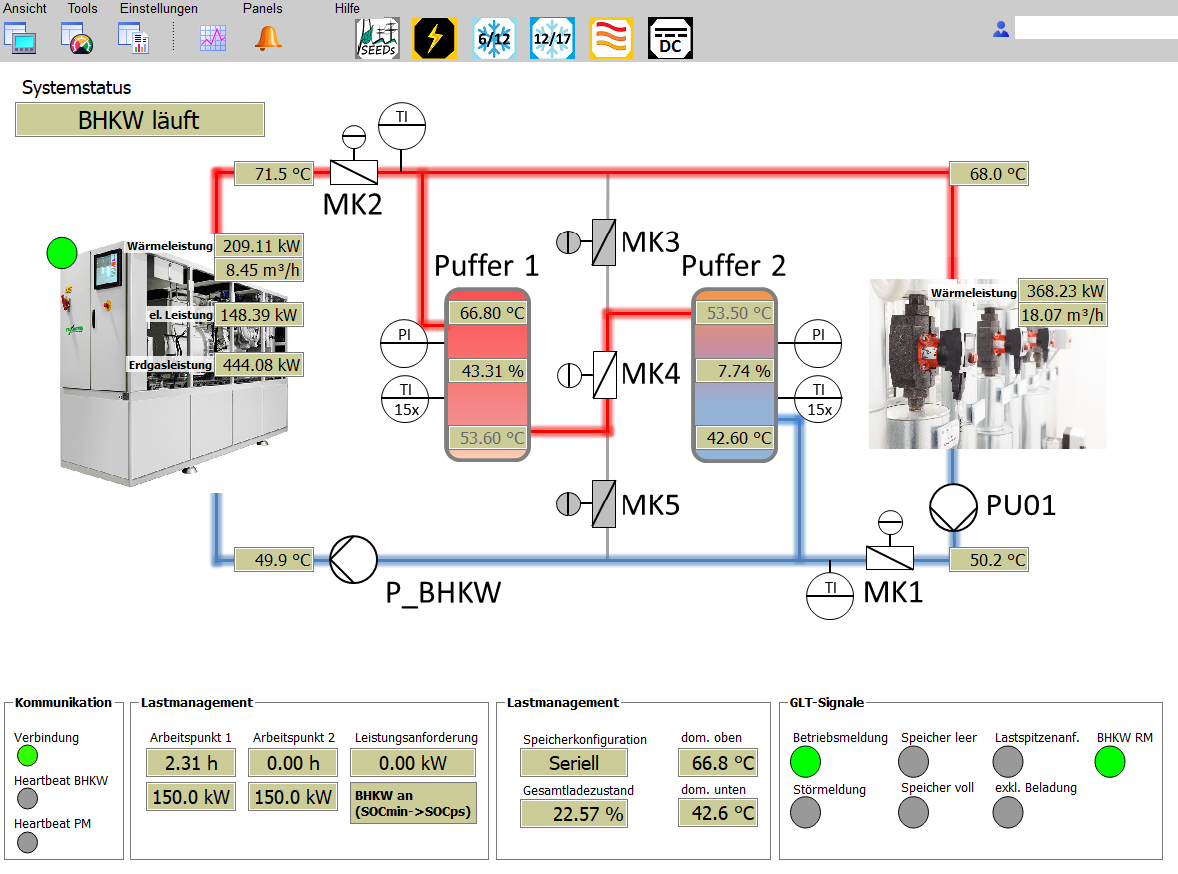Open the 6/12 cooling panel
This screenshot has width=1178, height=874.
click(x=494, y=38)
